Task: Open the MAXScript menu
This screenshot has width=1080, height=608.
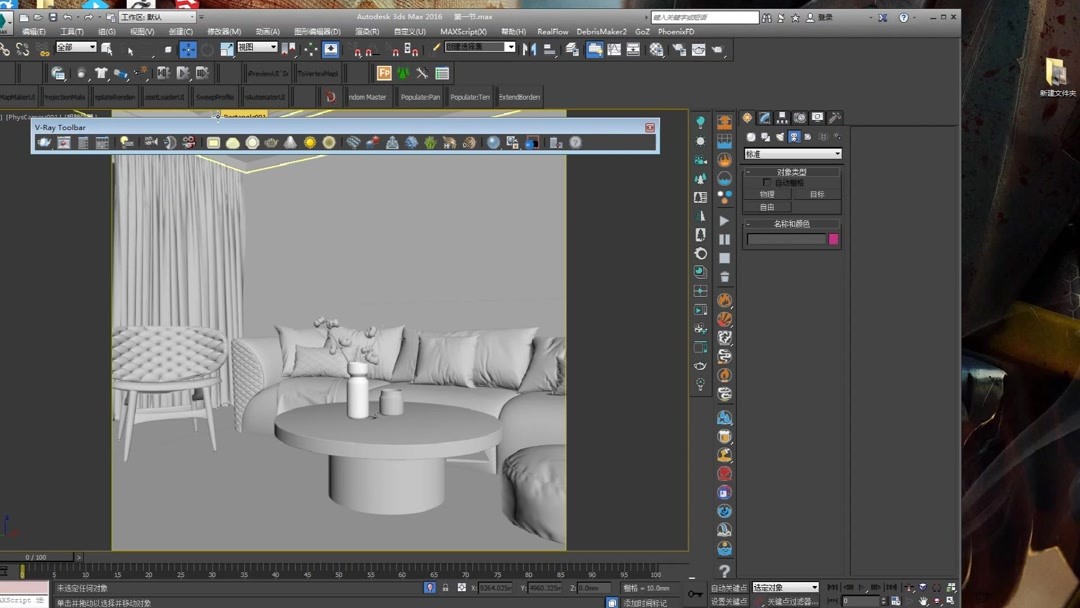Action: (461, 31)
